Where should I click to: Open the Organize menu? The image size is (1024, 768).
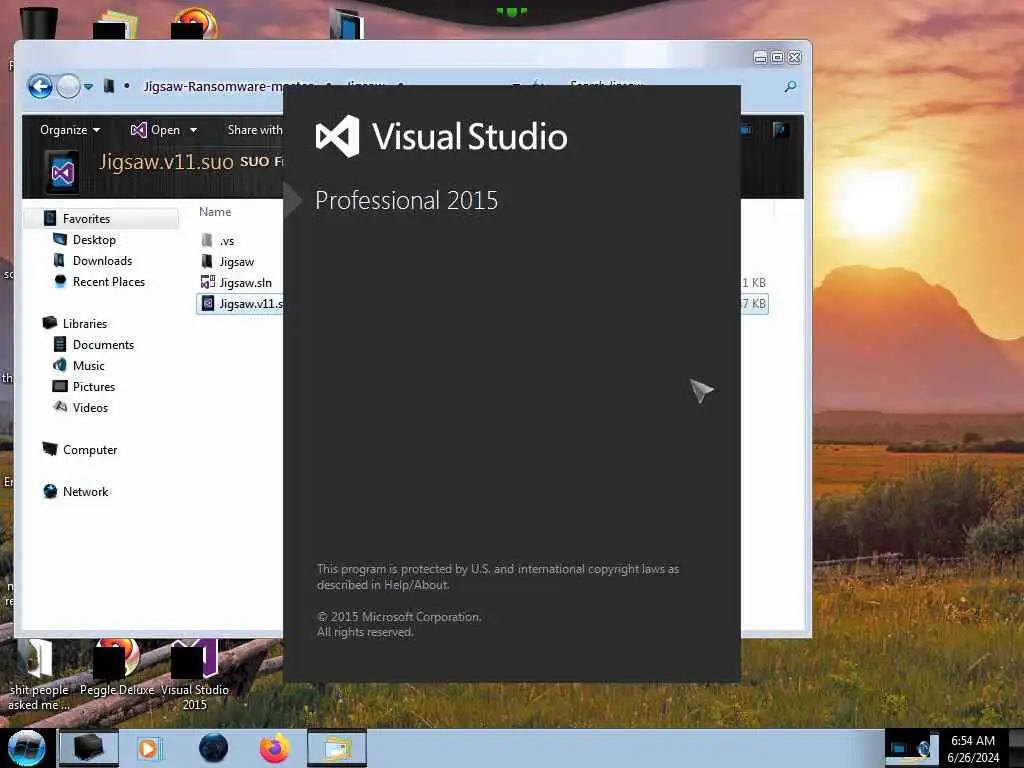coord(70,130)
